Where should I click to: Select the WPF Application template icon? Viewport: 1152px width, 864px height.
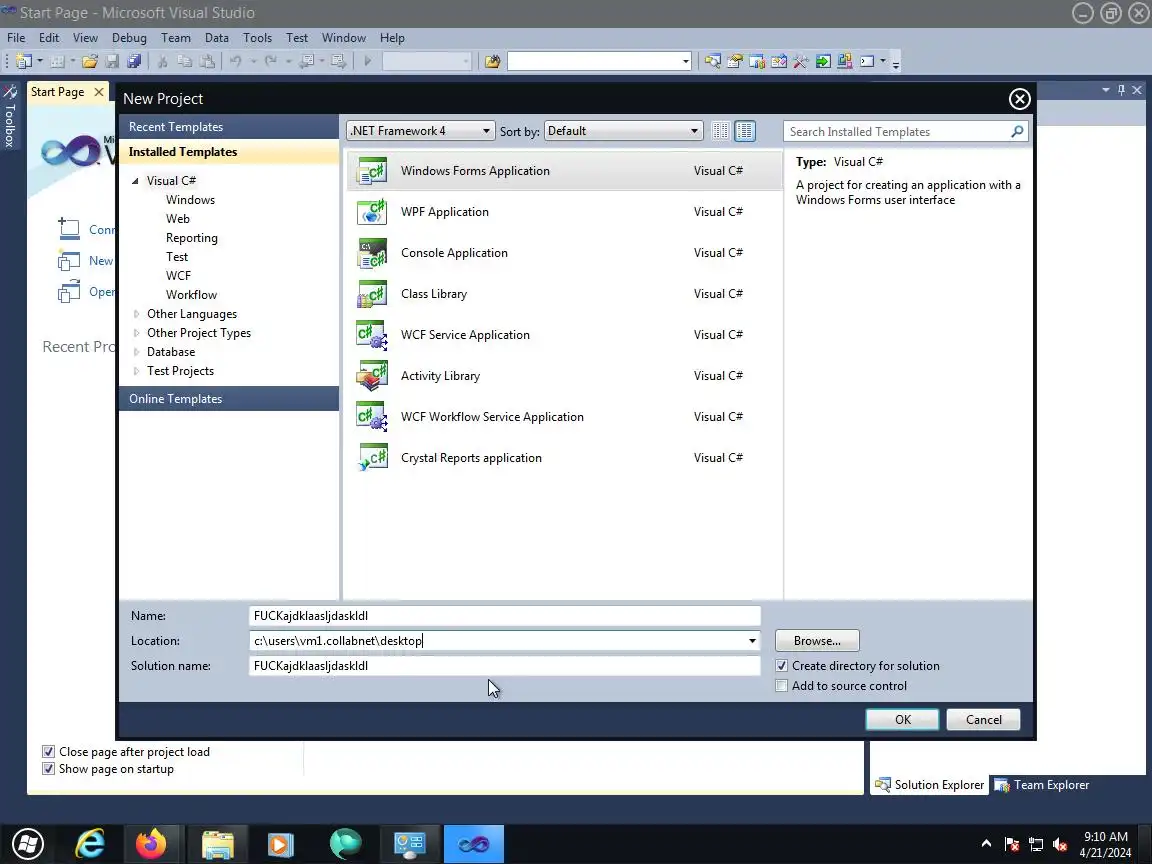click(372, 212)
